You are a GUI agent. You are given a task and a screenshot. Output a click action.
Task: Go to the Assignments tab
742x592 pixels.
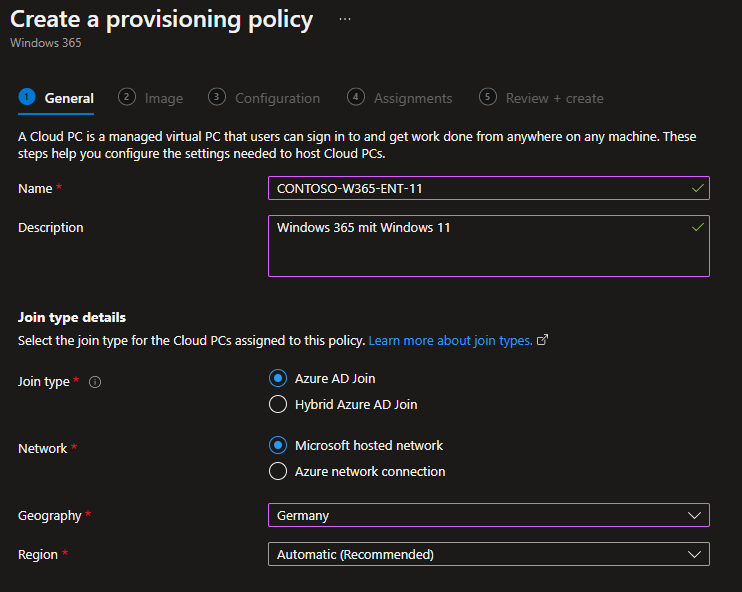(x=412, y=98)
